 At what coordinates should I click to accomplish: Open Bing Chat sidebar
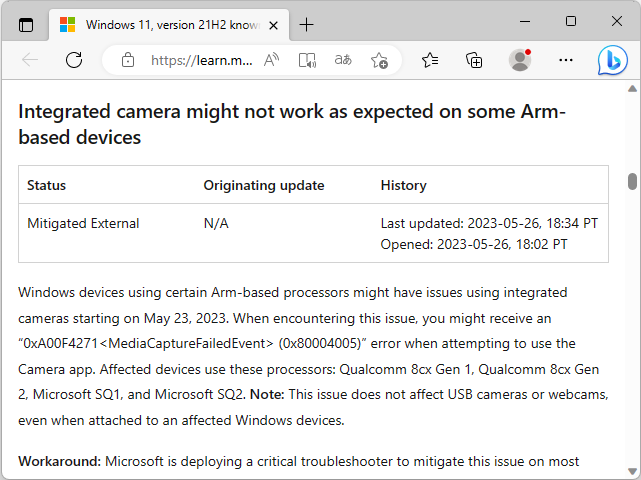tap(612, 60)
